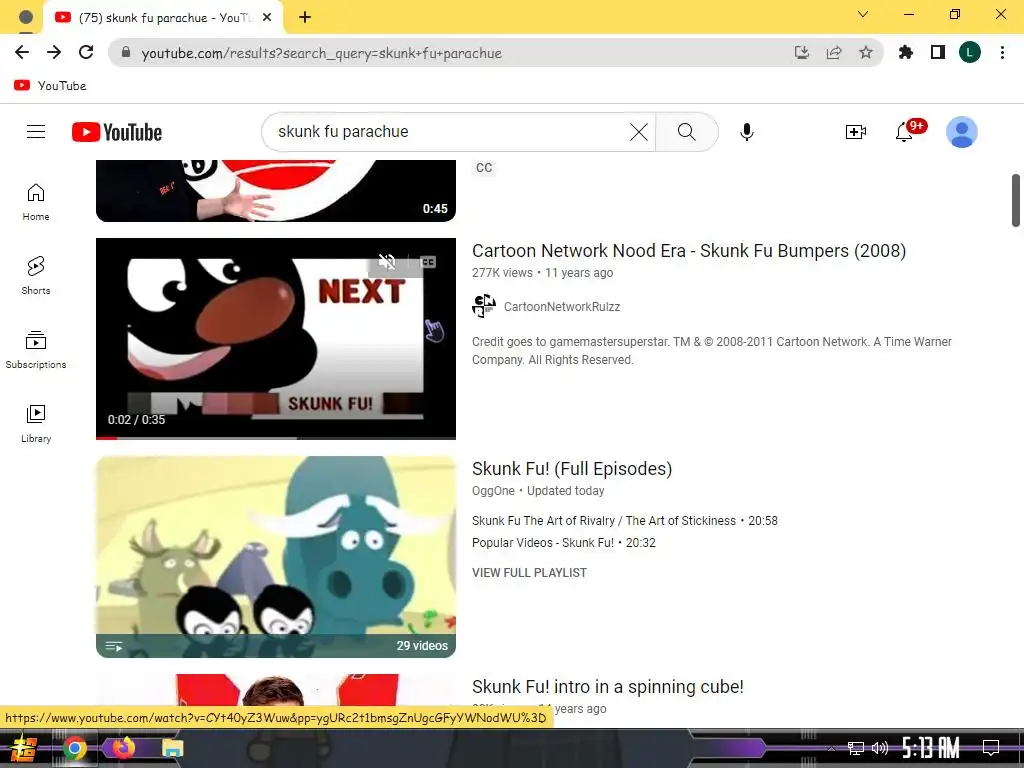Screen dimensions: 1024x768
Task: Open Firefox from the taskbar
Action: (x=123, y=747)
